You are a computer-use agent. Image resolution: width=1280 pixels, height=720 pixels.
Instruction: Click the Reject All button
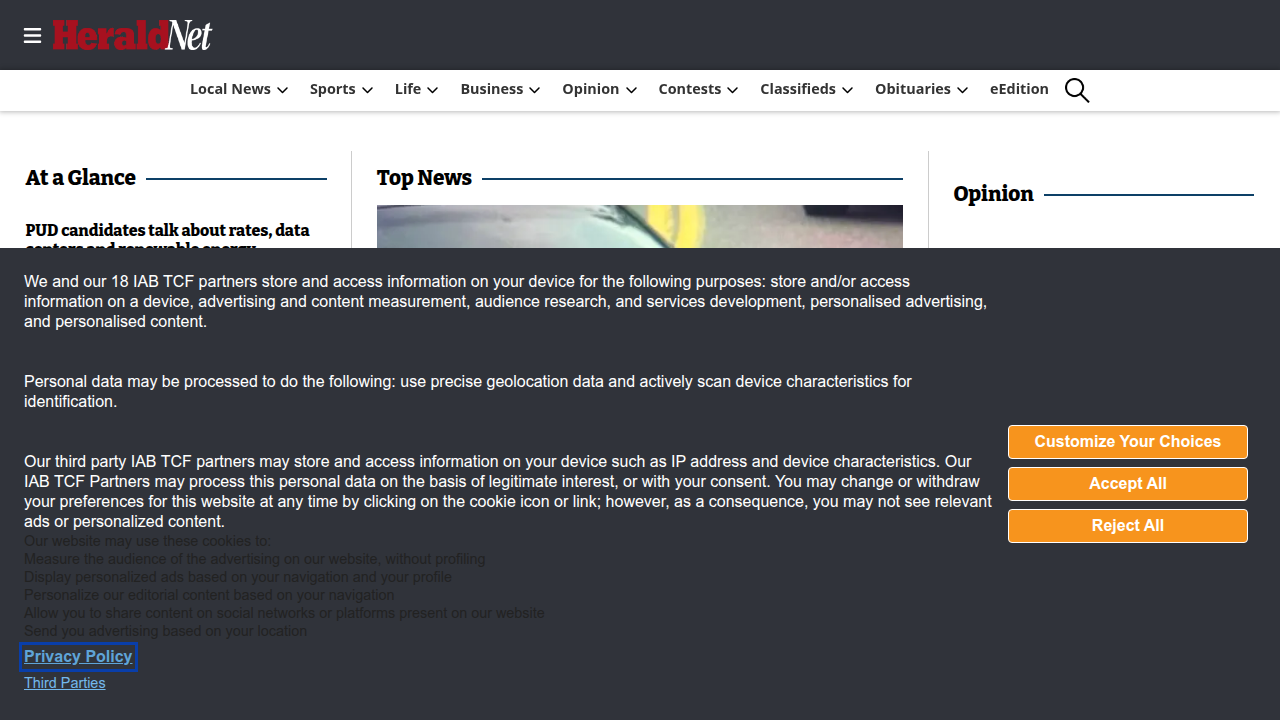click(x=1128, y=526)
